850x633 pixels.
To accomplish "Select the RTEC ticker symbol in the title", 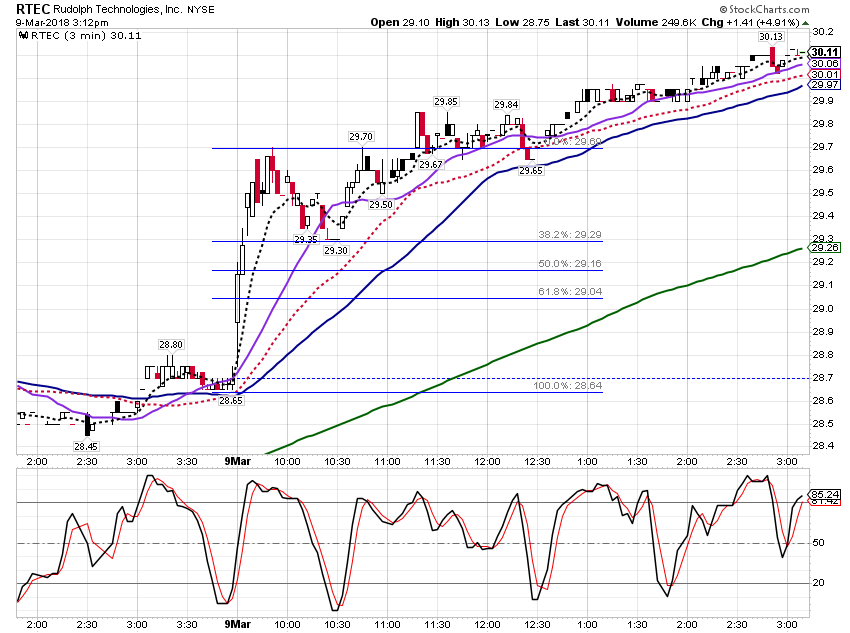I will coord(33,9).
